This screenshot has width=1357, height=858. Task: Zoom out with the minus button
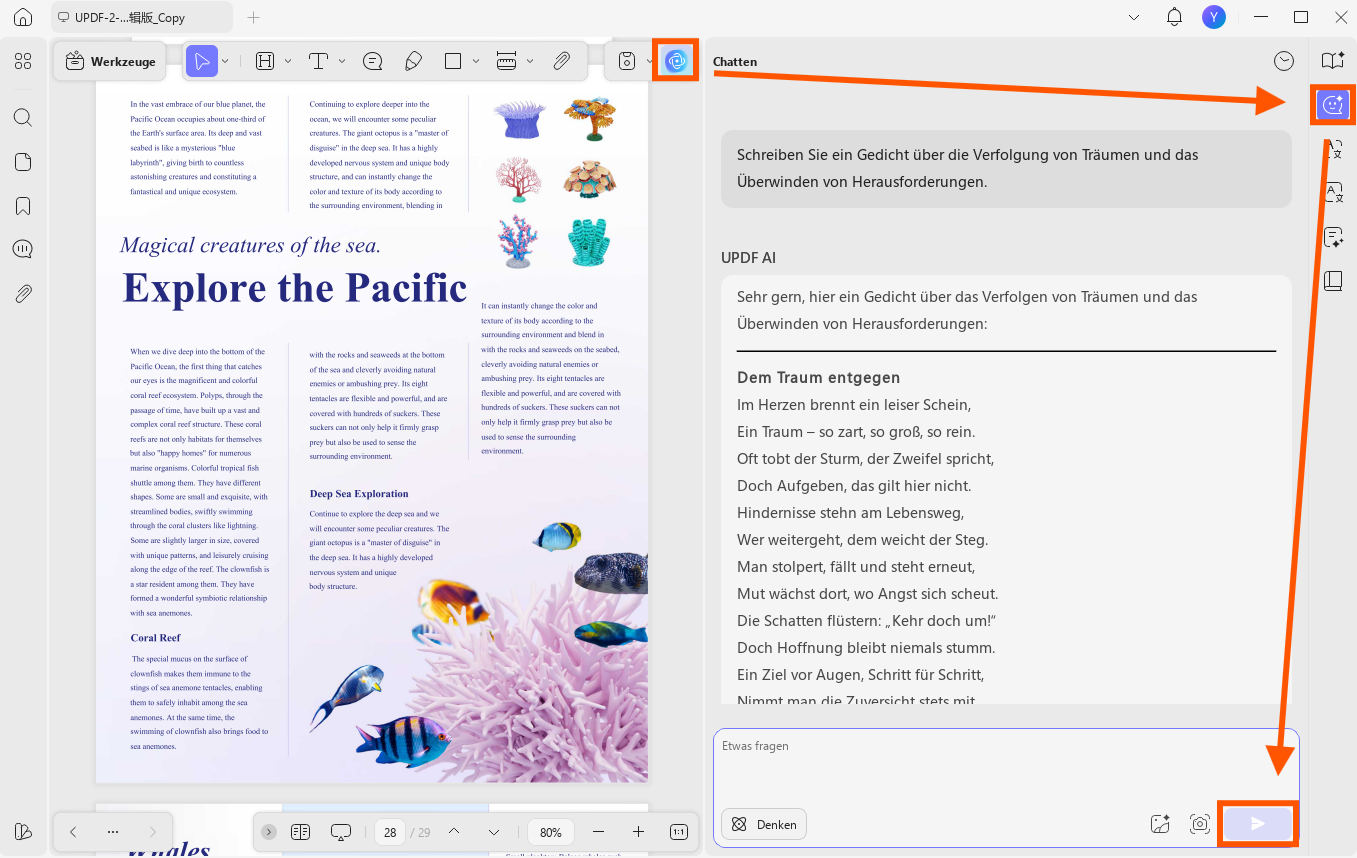click(x=598, y=832)
